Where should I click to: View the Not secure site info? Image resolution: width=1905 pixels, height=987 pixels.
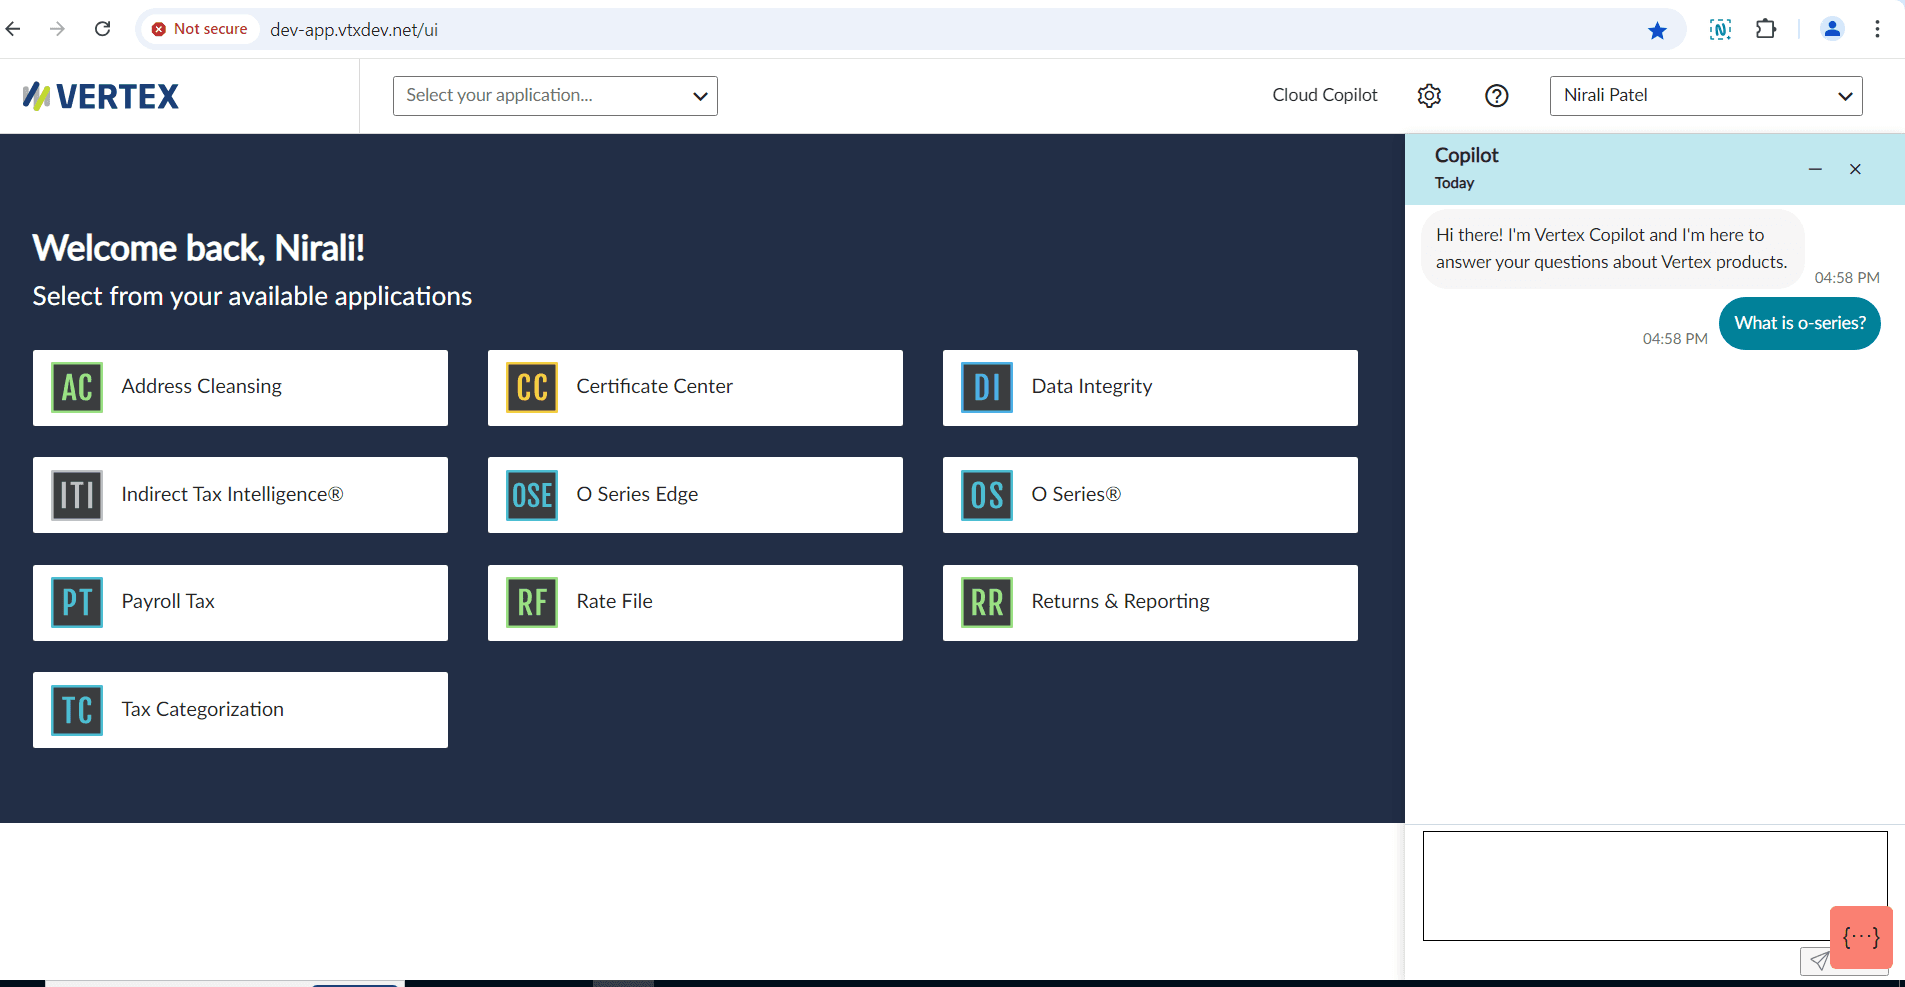tap(200, 29)
